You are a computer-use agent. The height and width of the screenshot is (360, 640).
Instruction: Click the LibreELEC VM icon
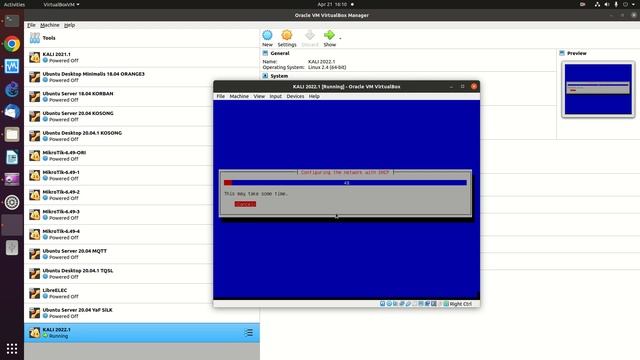[x=35, y=293]
